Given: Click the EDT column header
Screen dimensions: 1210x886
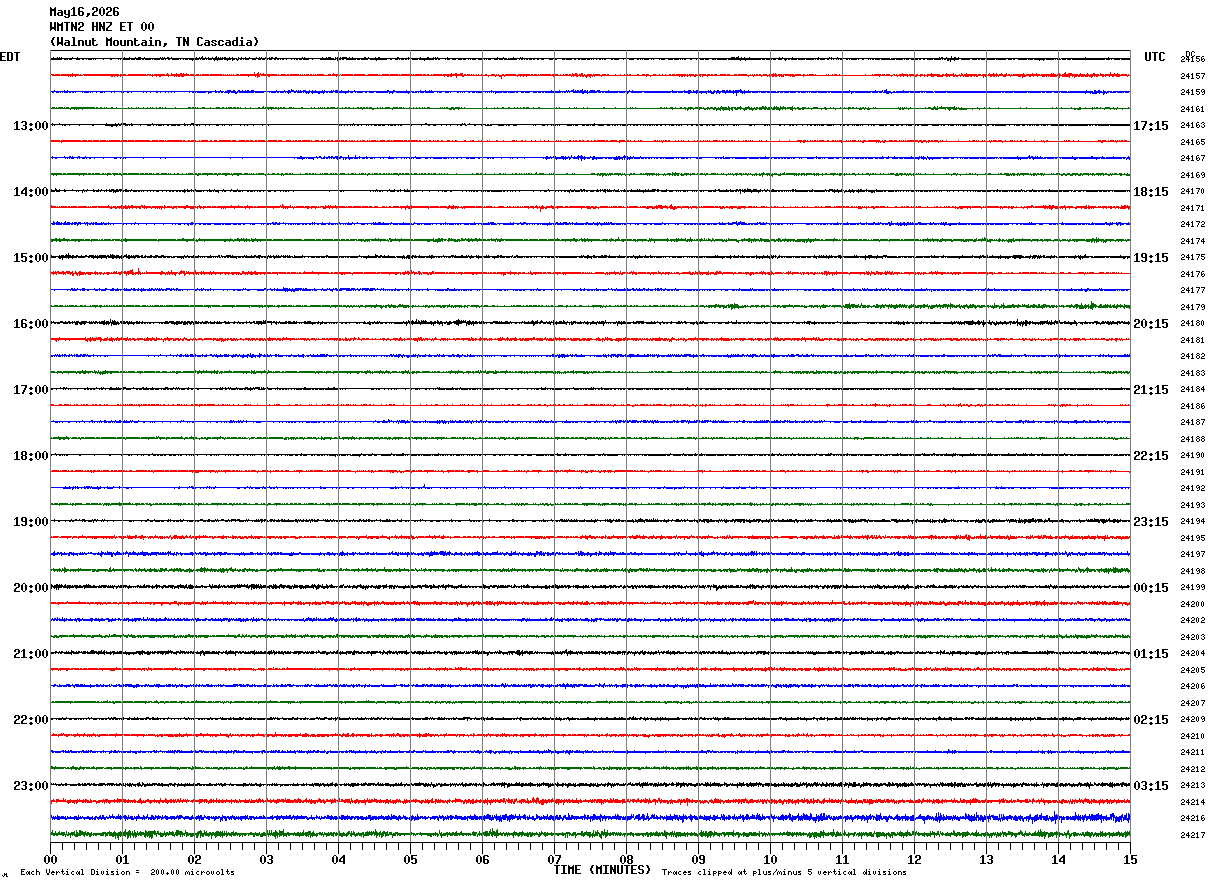Looking at the screenshot, I should click(10, 57).
